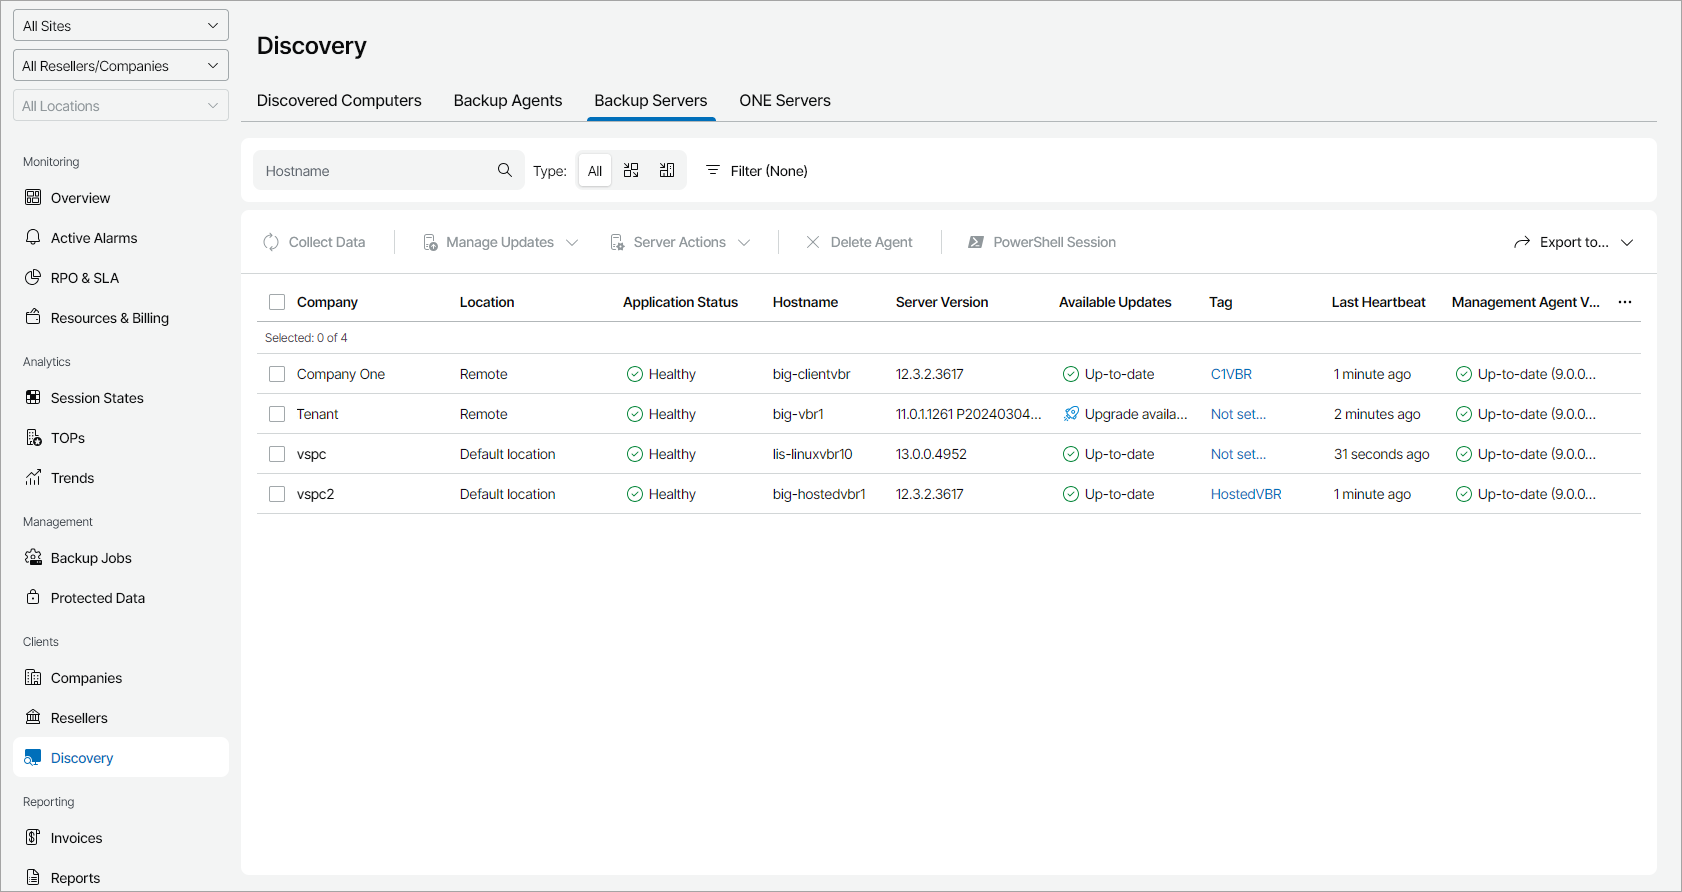Click the Collect Data refresh icon
The width and height of the screenshot is (1682, 892).
pos(271,242)
